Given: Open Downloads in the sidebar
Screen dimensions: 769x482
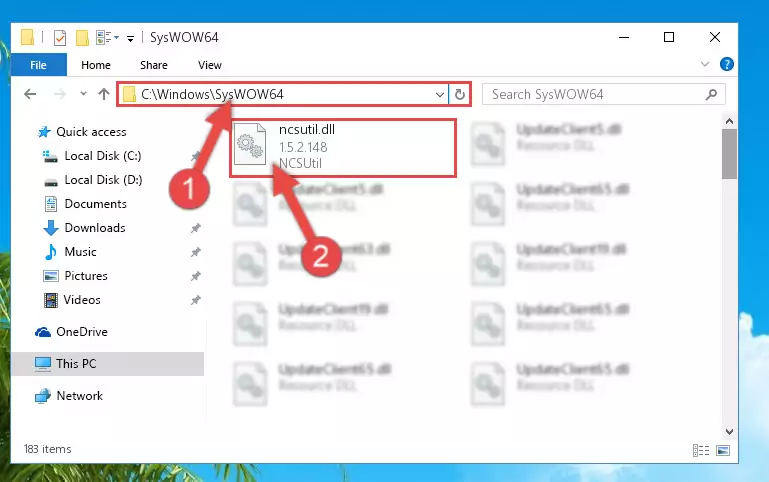Looking at the screenshot, I should click(x=95, y=228).
